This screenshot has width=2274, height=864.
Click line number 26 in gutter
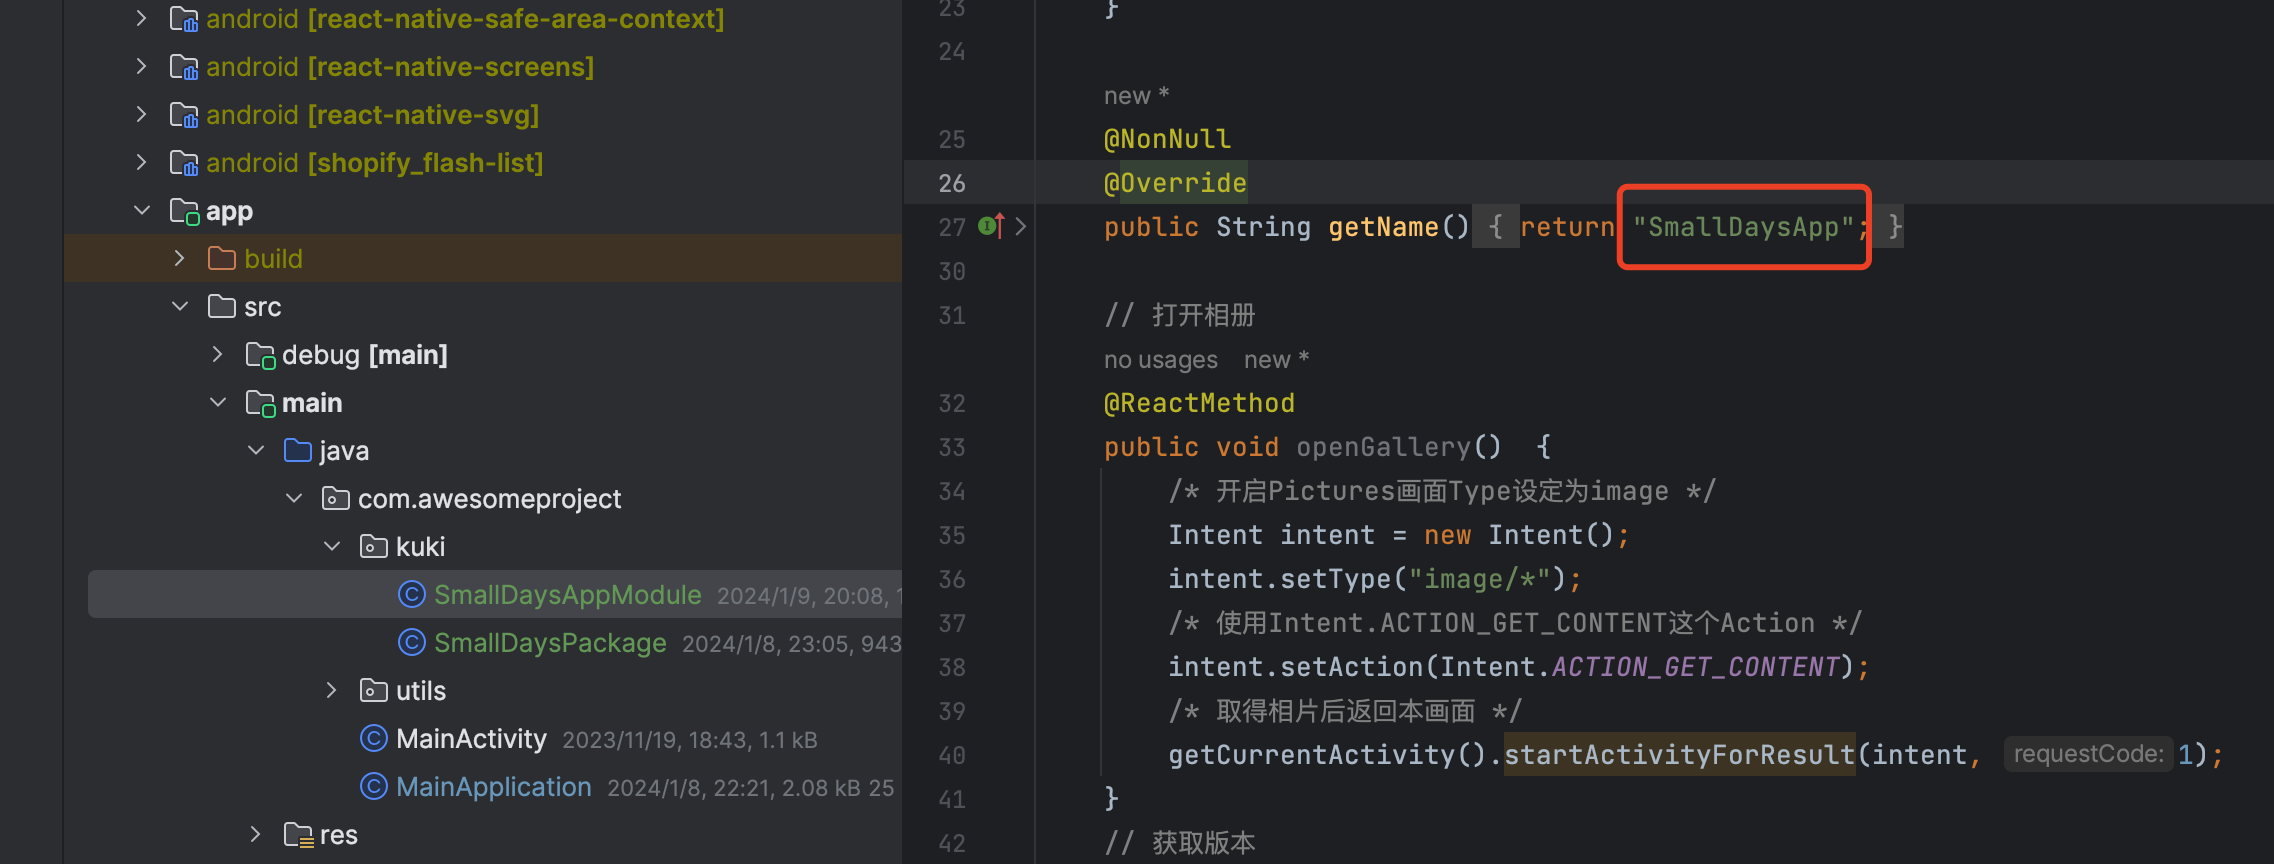click(952, 183)
